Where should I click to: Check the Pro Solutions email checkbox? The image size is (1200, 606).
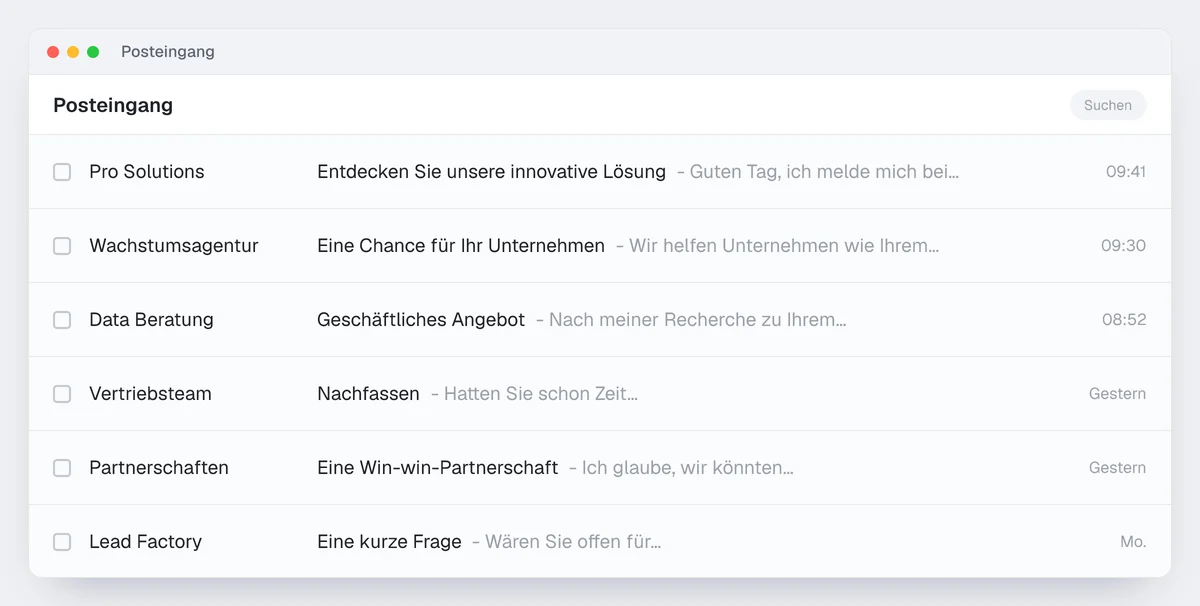tap(62, 172)
